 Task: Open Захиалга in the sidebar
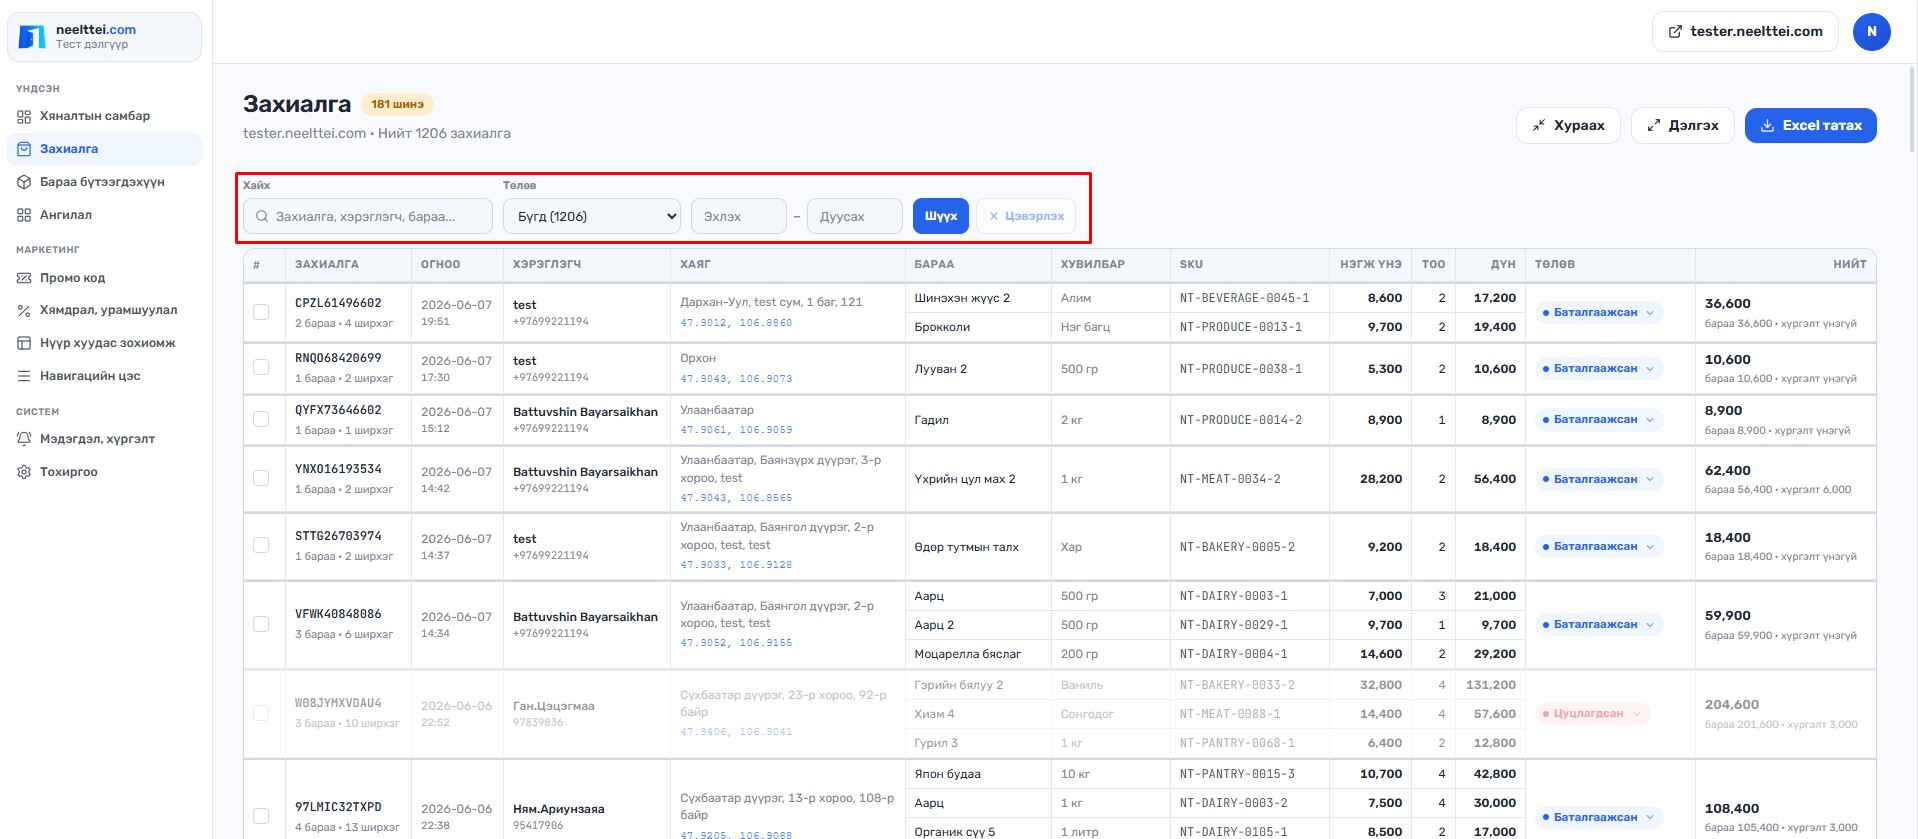[x=104, y=149]
